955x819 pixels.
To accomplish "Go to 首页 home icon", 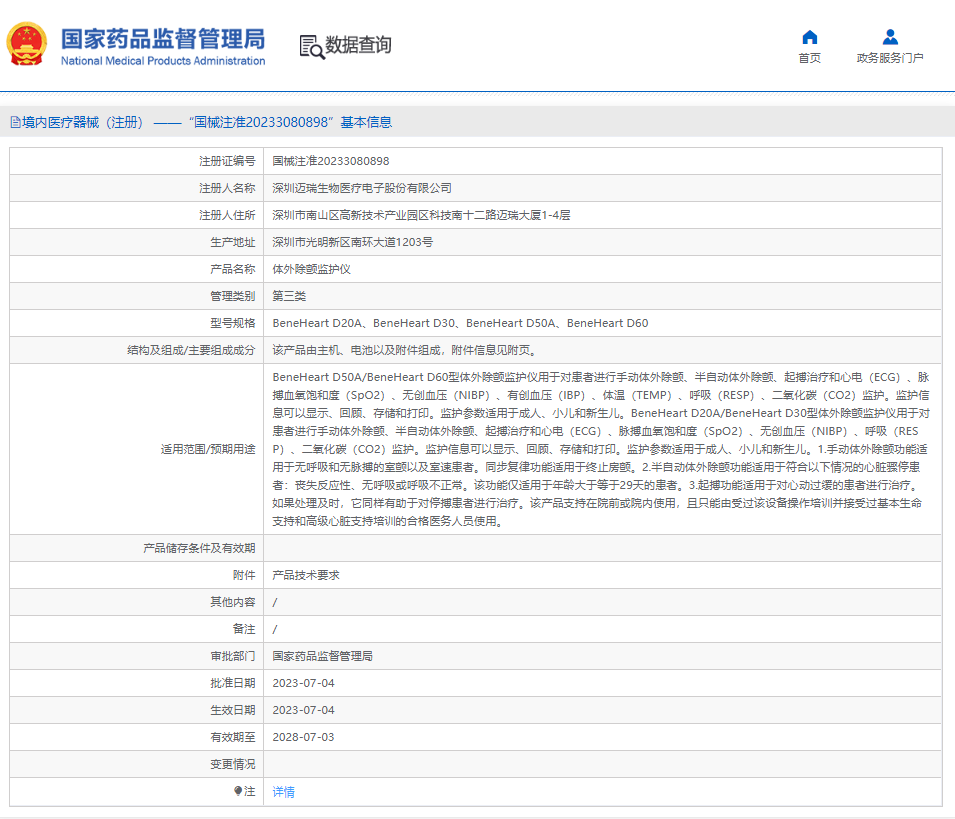I will coord(809,37).
